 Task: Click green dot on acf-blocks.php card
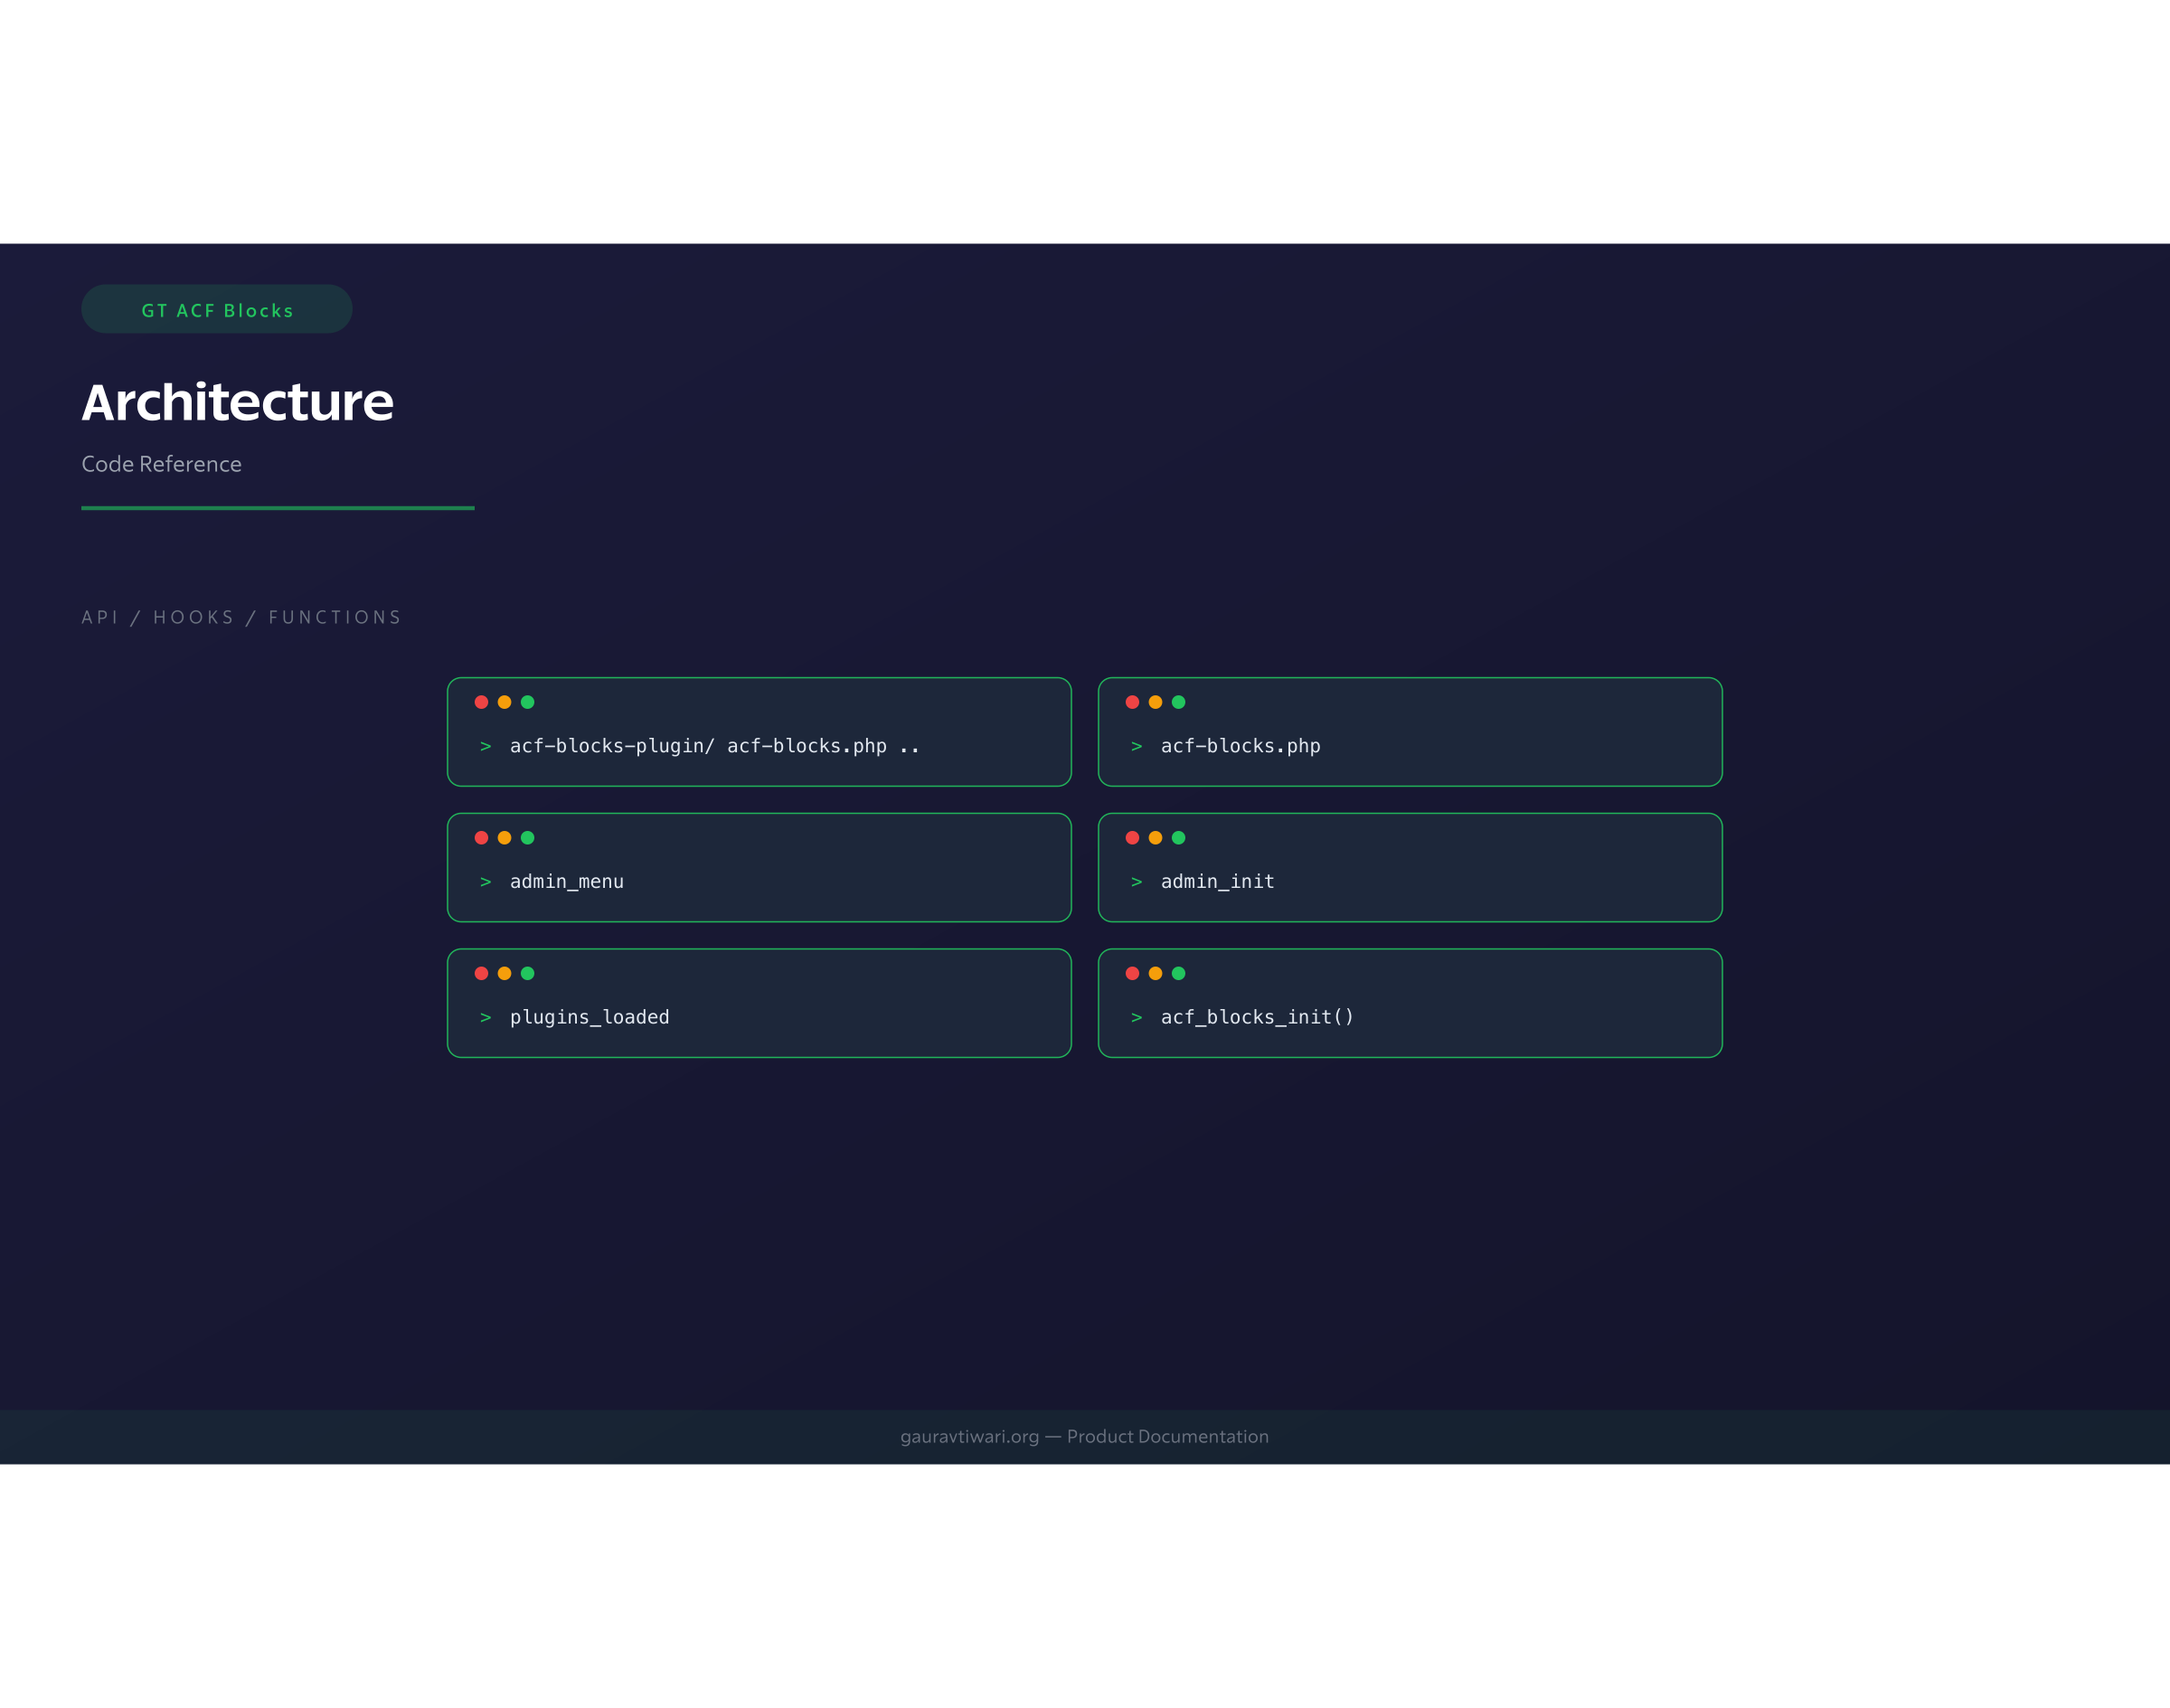click(1178, 702)
